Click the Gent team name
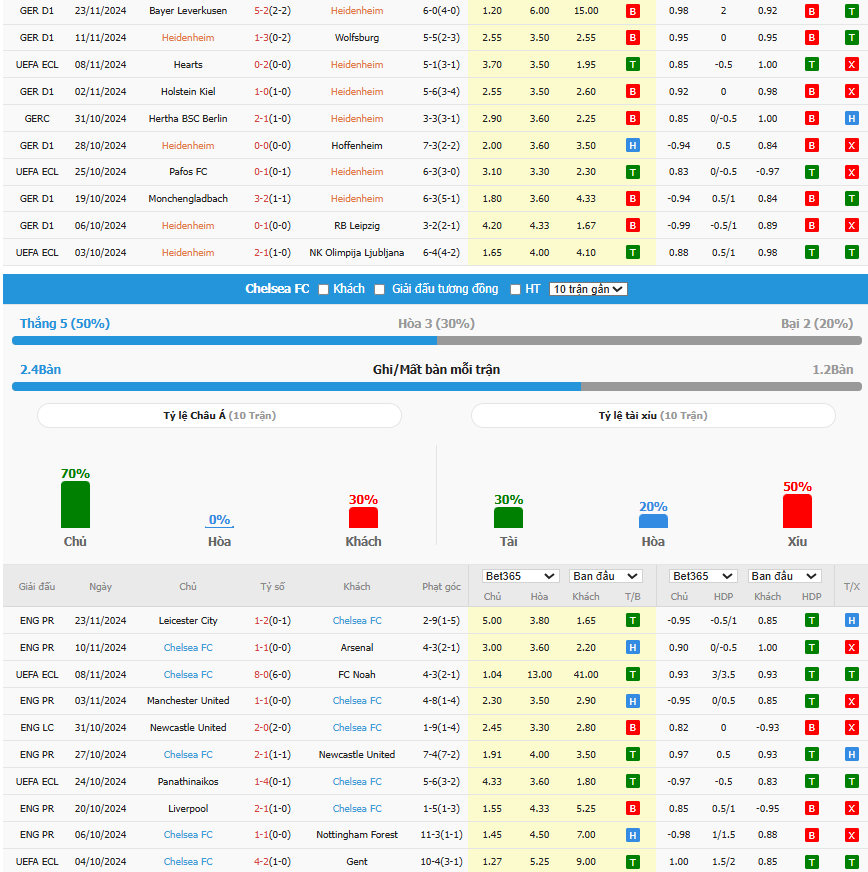 pyautogui.click(x=356, y=861)
